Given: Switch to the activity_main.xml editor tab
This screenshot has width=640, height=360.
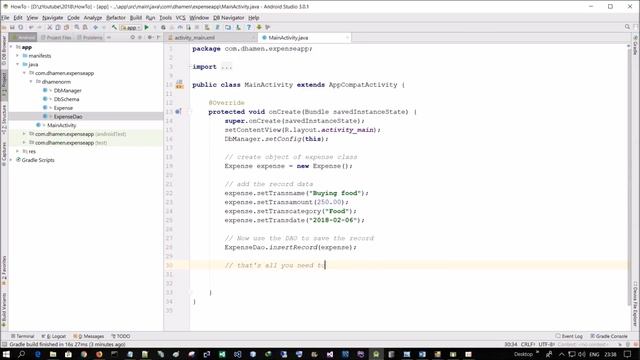Looking at the screenshot, I should pyautogui.click(x=210, y=38).
